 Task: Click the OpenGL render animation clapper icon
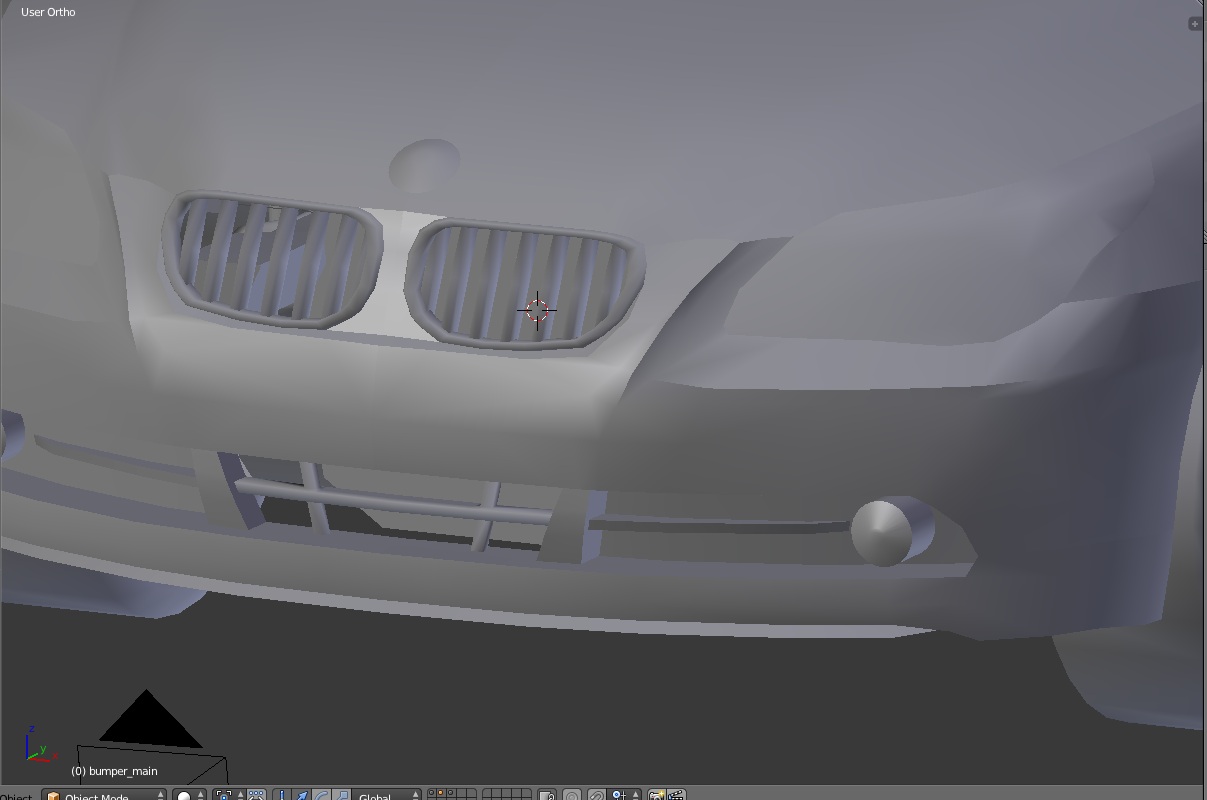[677, 796]
